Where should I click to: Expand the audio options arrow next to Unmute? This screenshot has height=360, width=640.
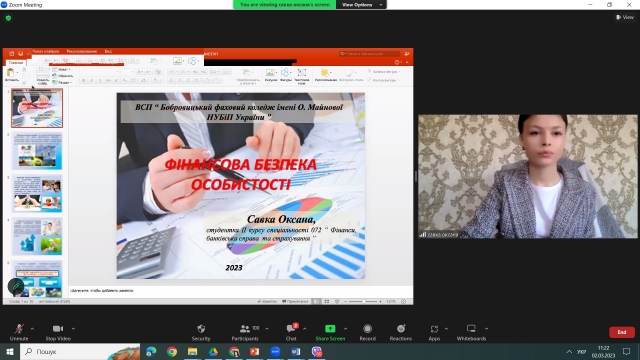[x=32, y=329]
